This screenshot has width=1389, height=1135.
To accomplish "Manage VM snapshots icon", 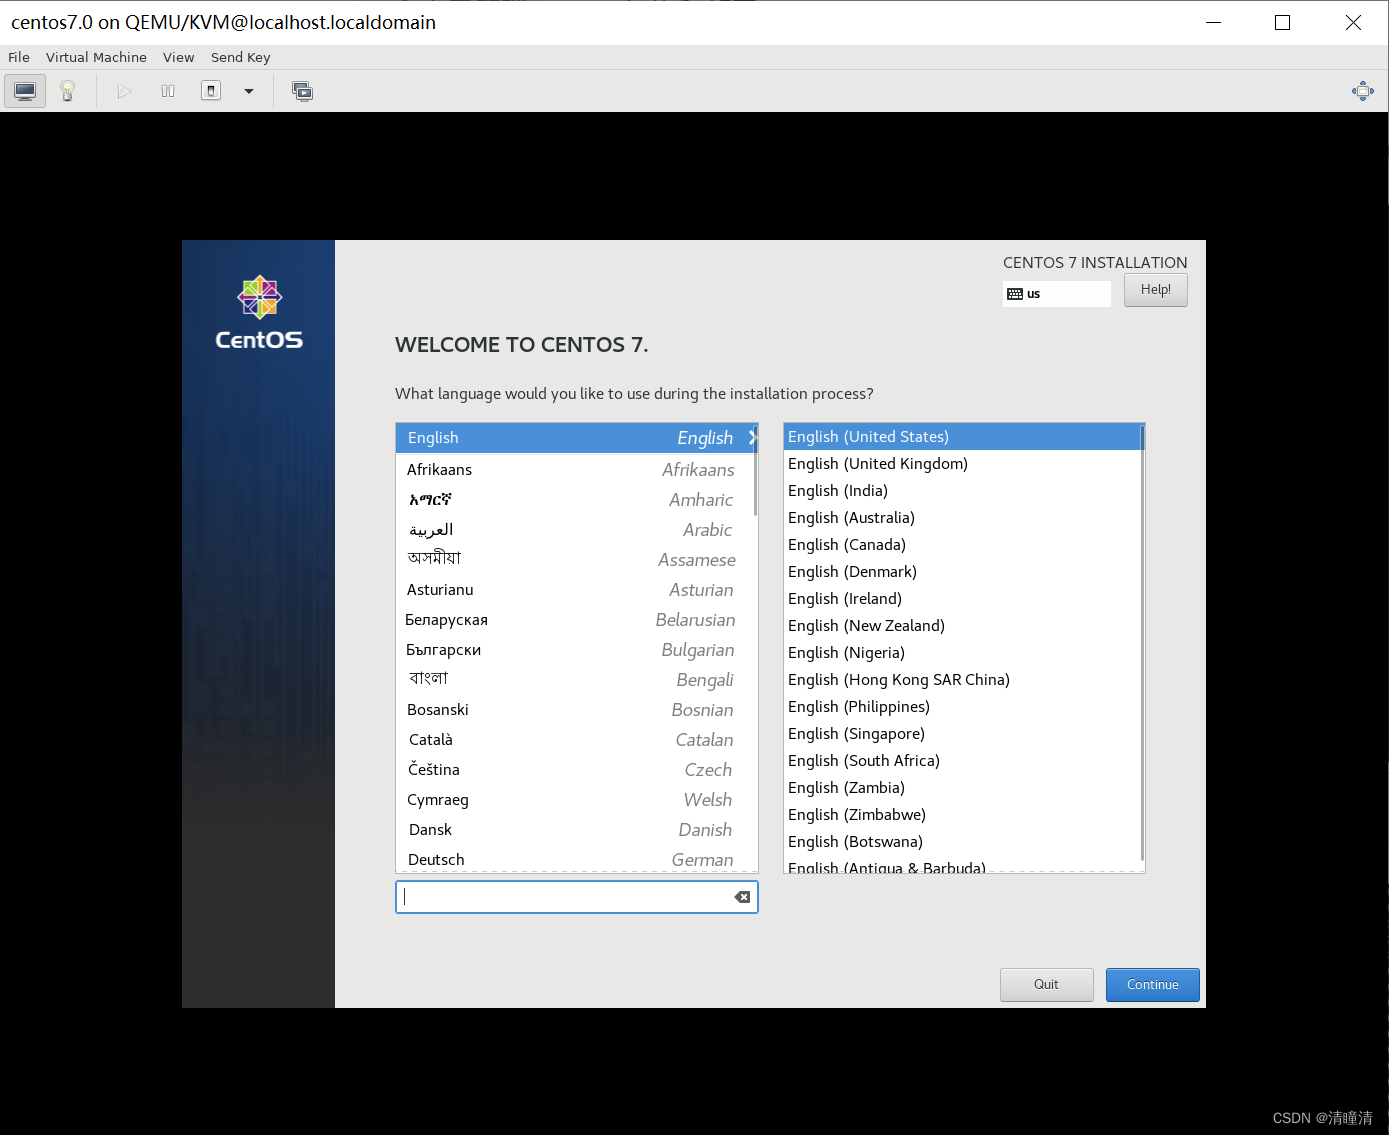I will click(302, 91).
